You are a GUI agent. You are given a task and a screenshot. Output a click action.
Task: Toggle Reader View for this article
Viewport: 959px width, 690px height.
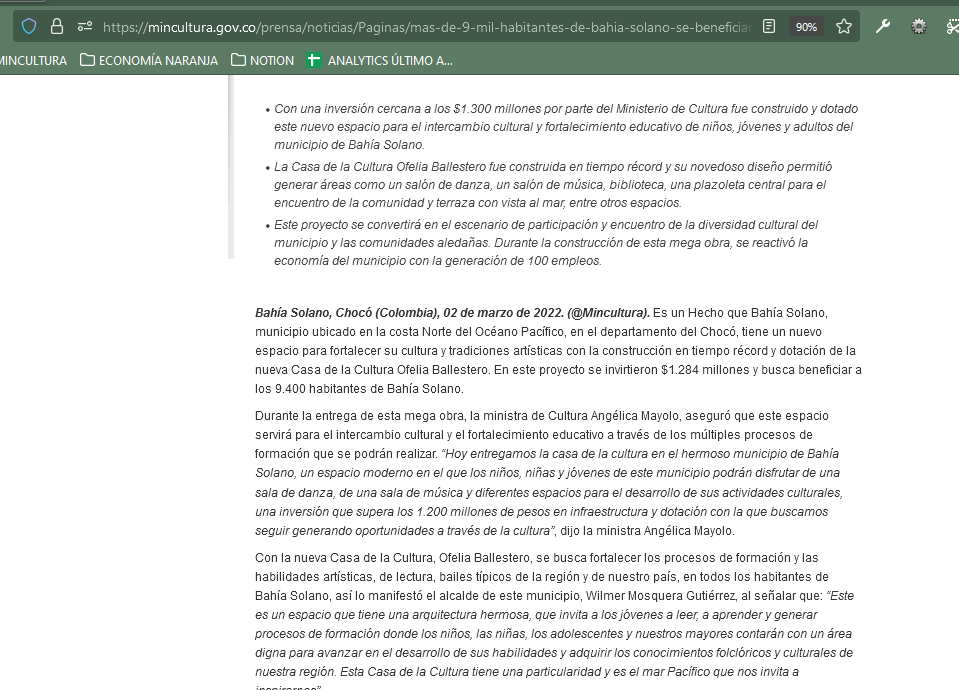click(769, 26)
